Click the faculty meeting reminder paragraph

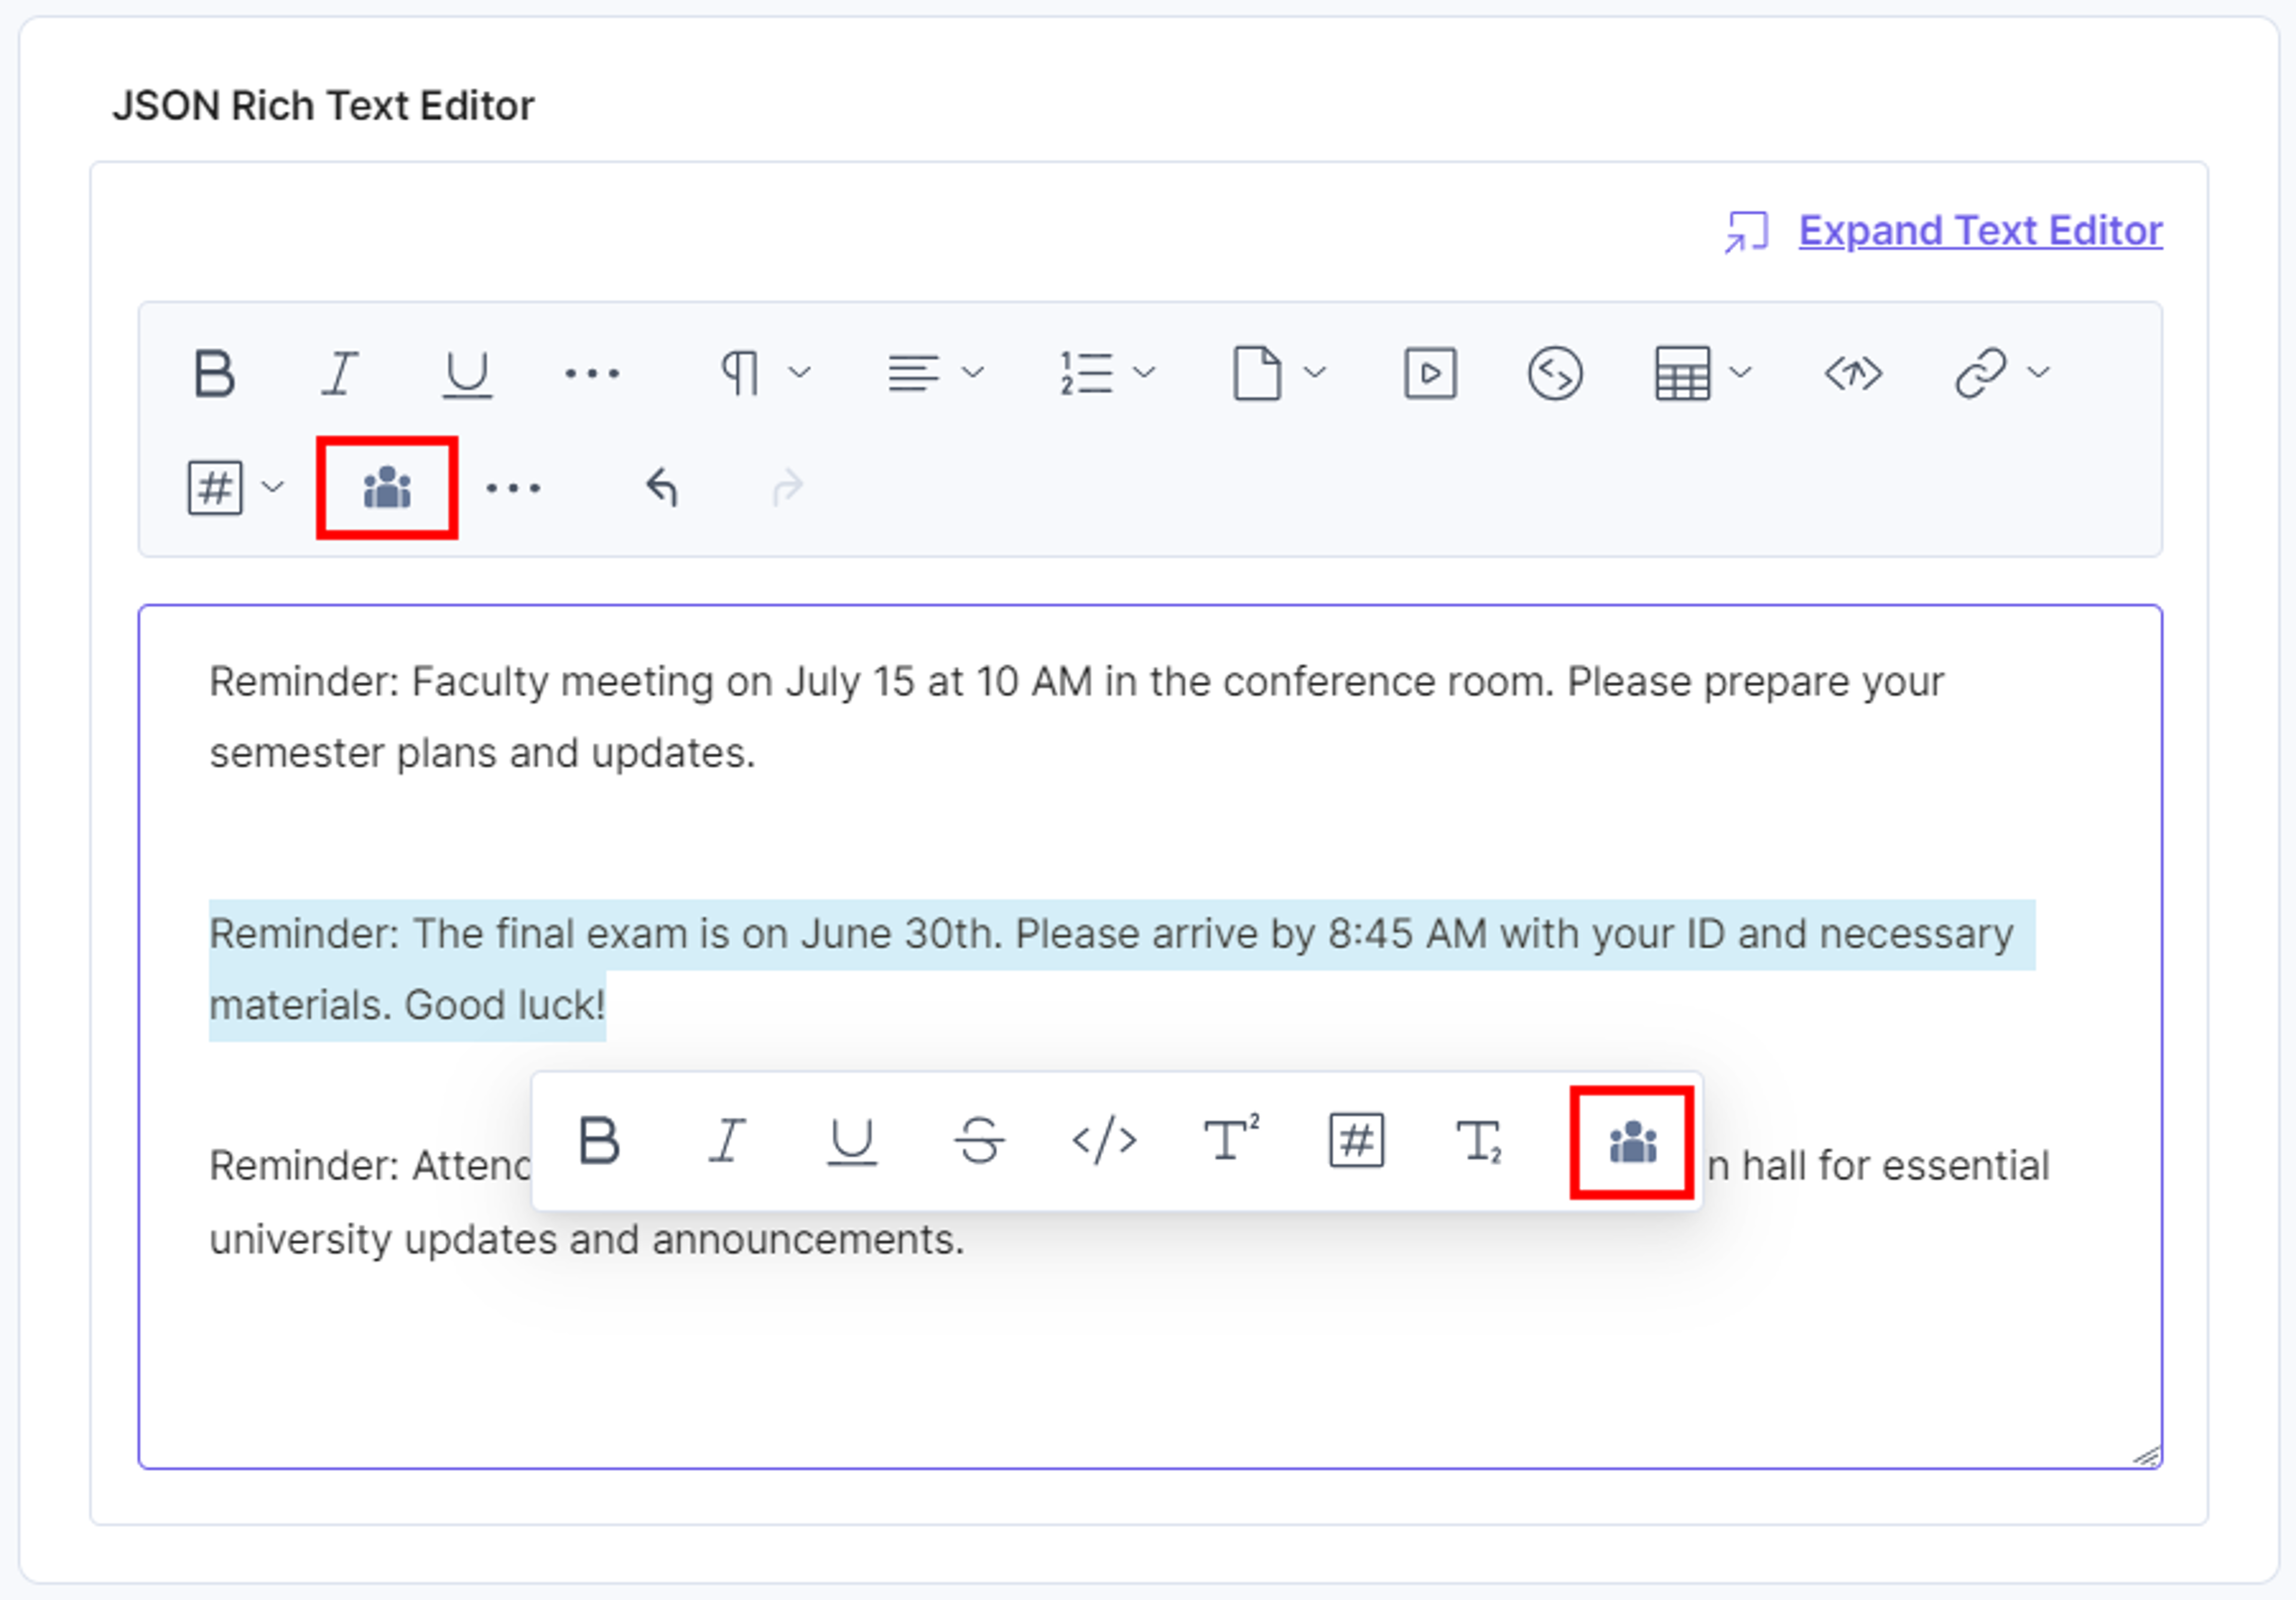click(x=1076, y=717)
